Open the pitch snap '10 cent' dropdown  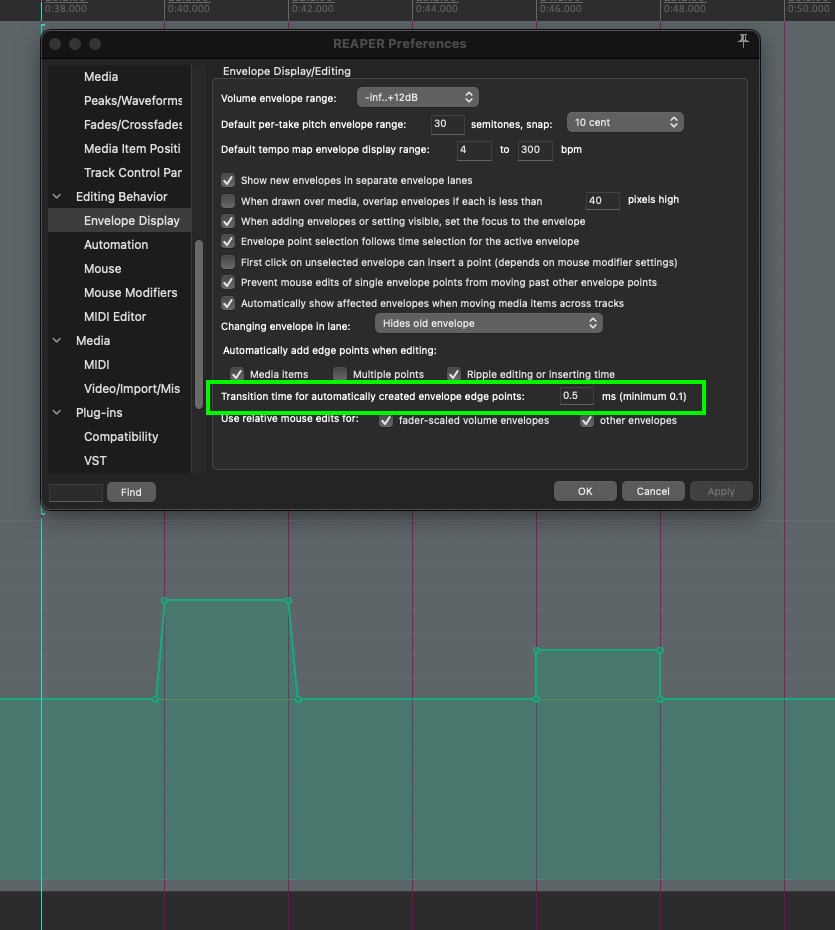[625, 121]
